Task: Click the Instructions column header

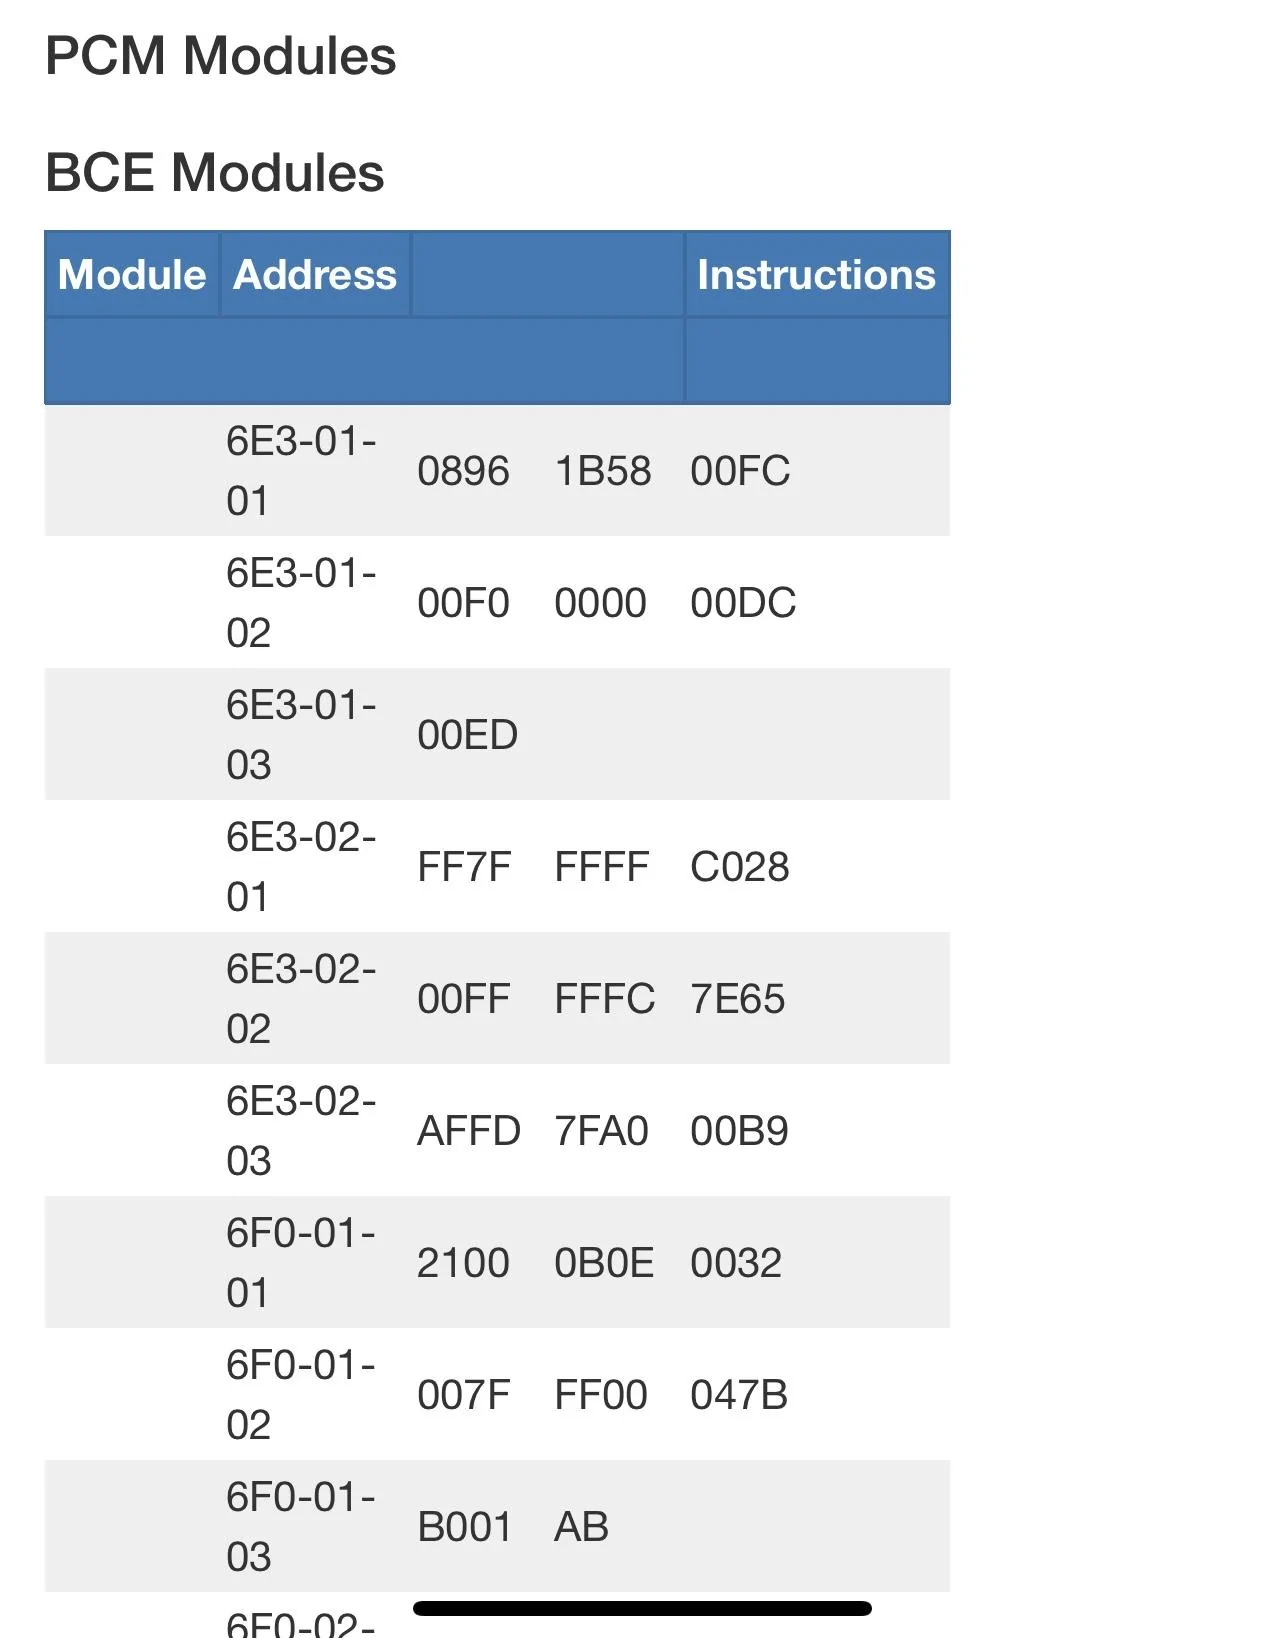Action: 816,275
